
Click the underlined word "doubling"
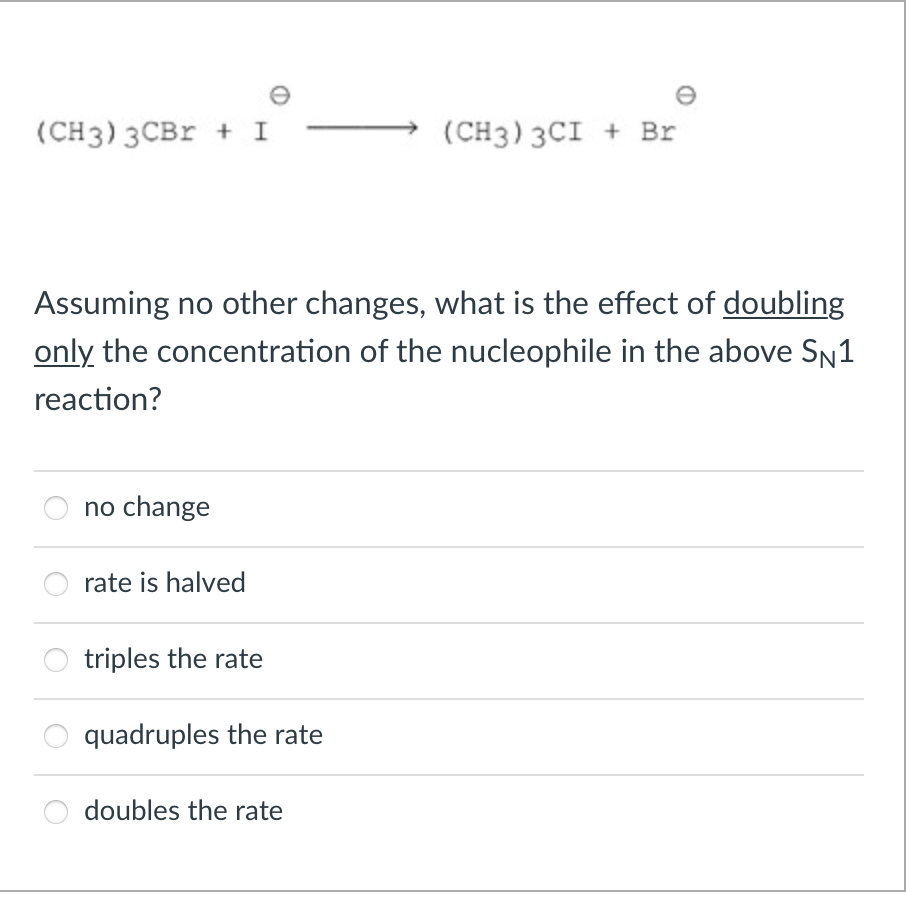click(784, 304)
